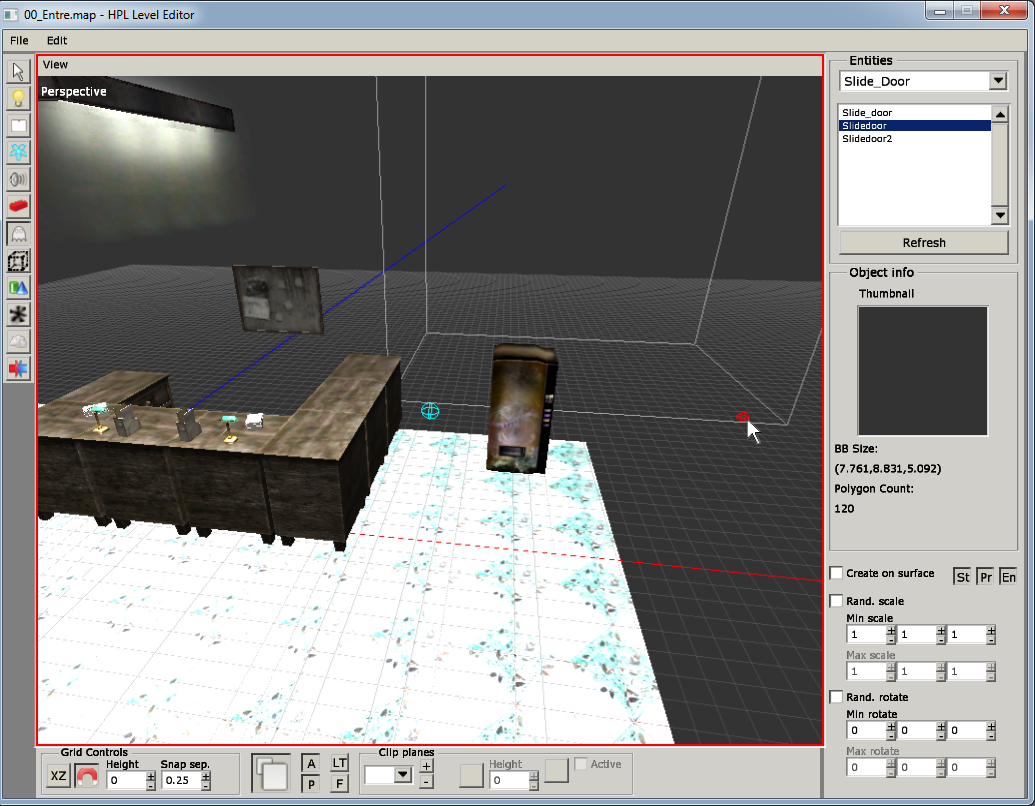Open the File menu
The height and width of the screenshot is (806, 1035).
(19, 41)
